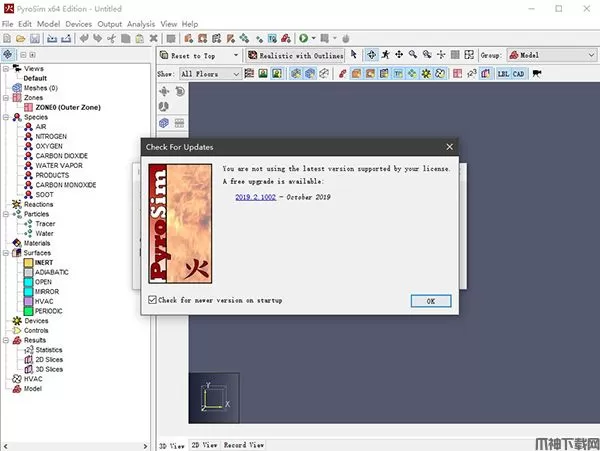Click the 123 statistics icon in filter toolbar
This screenshot has width=600, height=451.
[x=471, y=73]
